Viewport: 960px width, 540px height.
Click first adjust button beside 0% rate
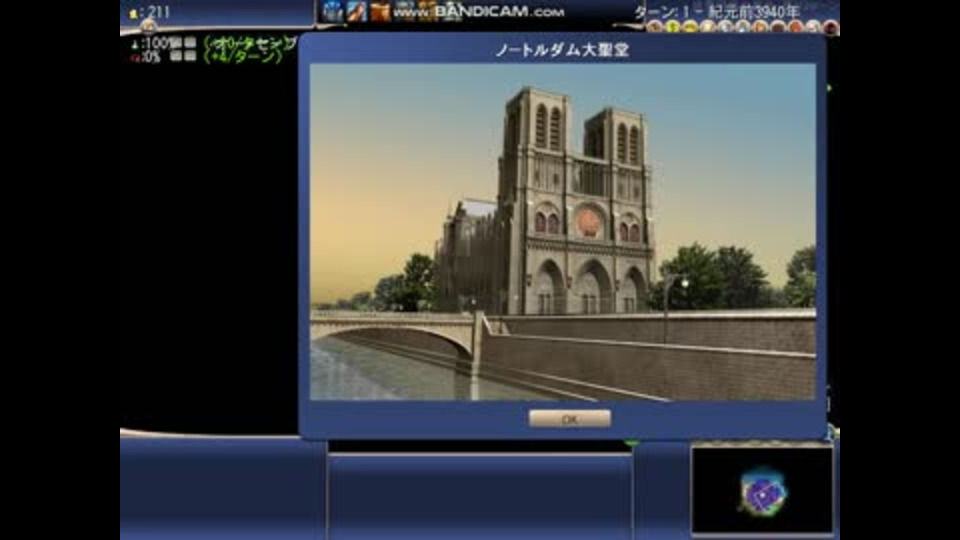[x=176, y=56]
